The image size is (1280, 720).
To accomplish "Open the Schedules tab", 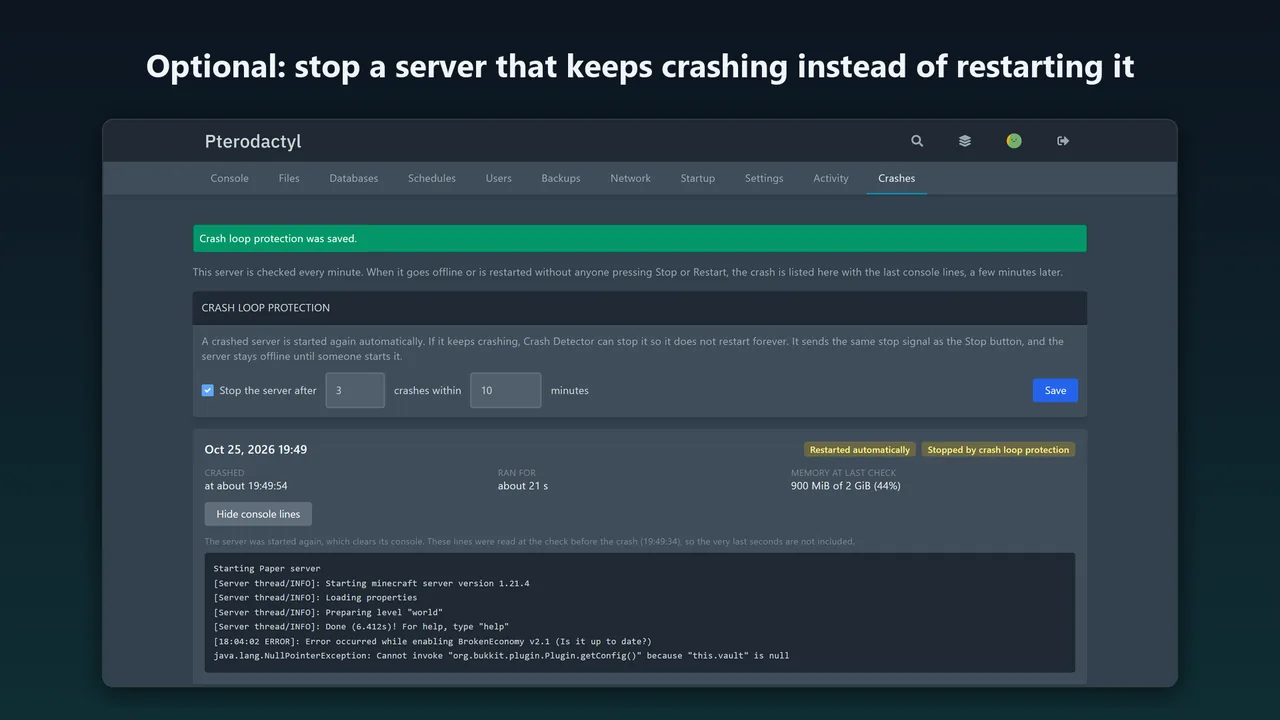I will point(432,178).
